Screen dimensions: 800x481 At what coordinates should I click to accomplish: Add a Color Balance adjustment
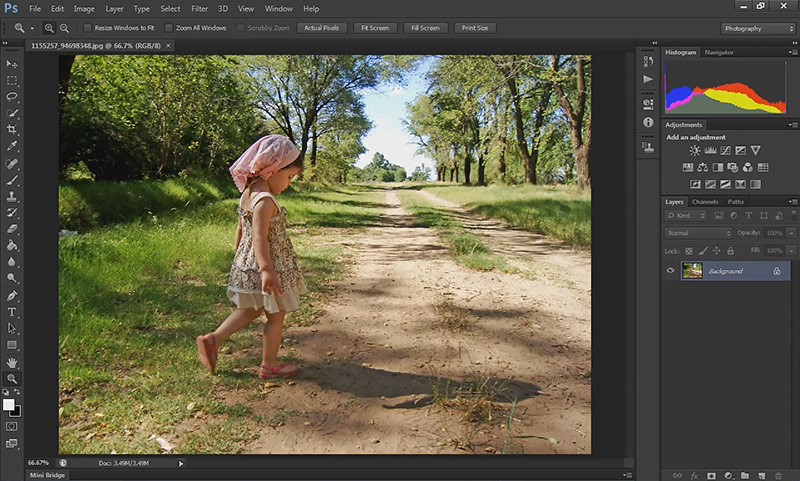click(x=703, y=167)
